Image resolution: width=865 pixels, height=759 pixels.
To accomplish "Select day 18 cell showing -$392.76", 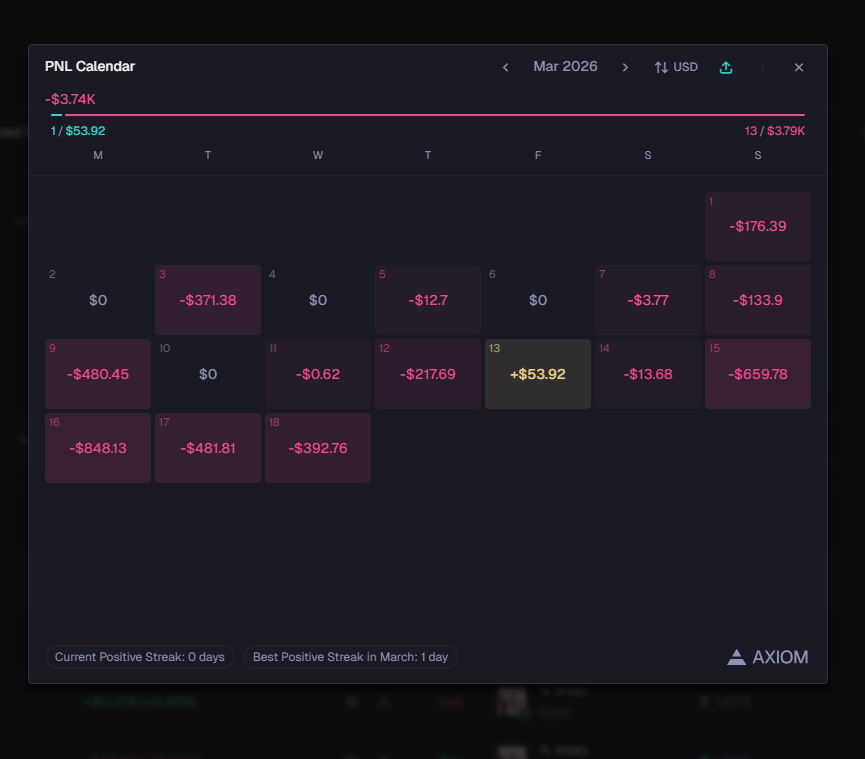I will pyautogui.click(x=318, y=448).
